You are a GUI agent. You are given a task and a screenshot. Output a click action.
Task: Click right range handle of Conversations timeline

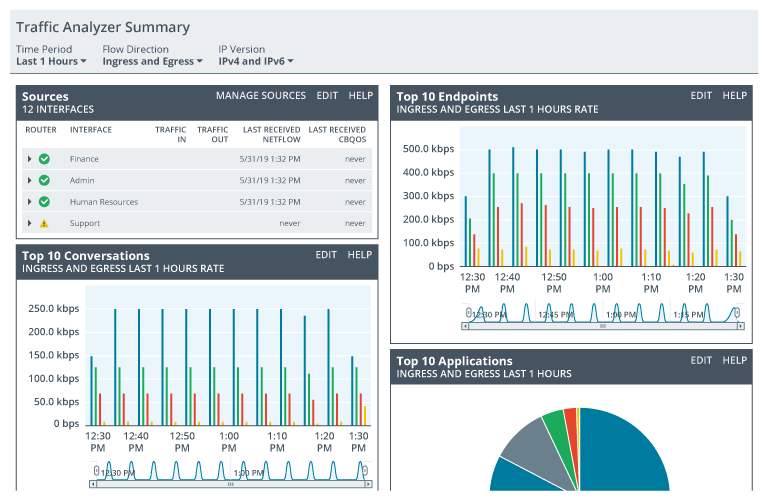coord(365,471)
